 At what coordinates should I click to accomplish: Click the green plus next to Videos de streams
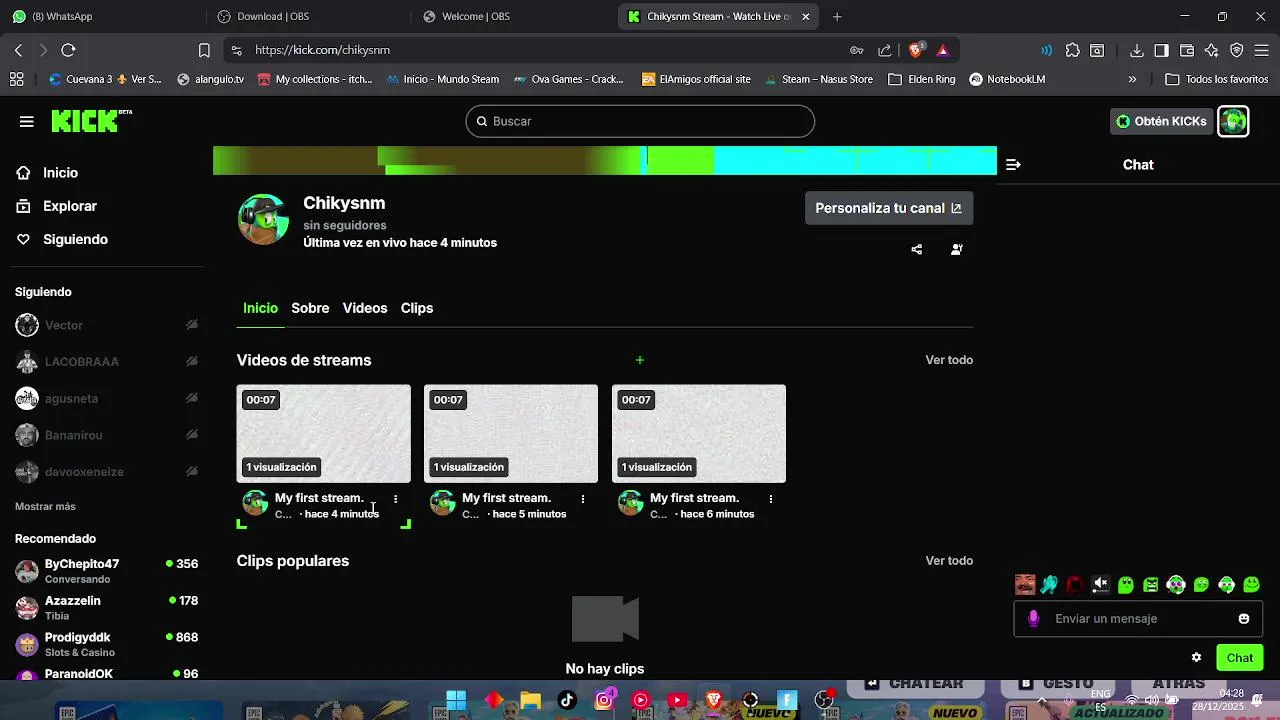pos(640,360)
